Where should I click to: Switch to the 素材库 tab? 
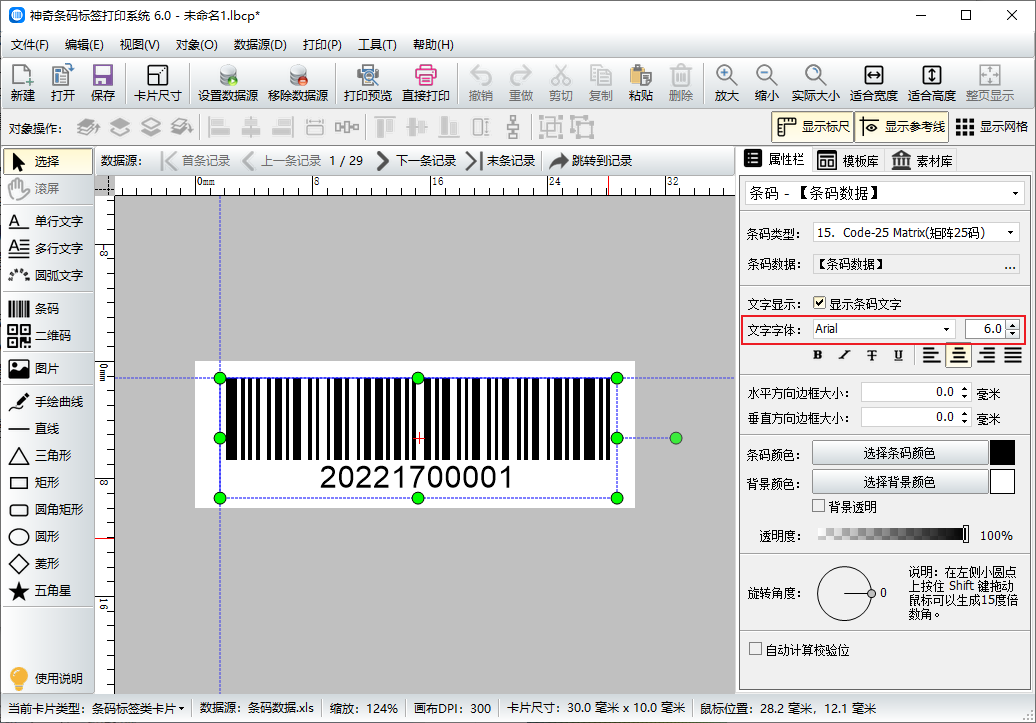coord(922,161)
